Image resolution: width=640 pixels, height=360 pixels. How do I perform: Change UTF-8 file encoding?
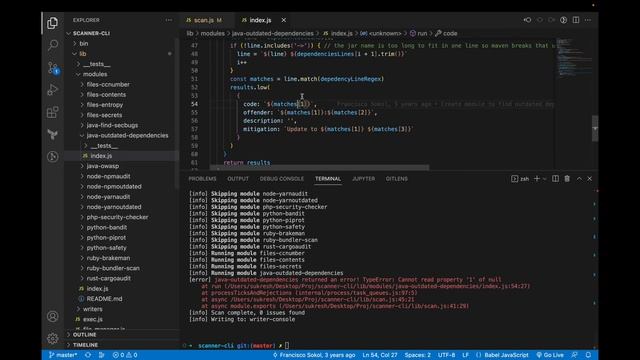(447, 355)
